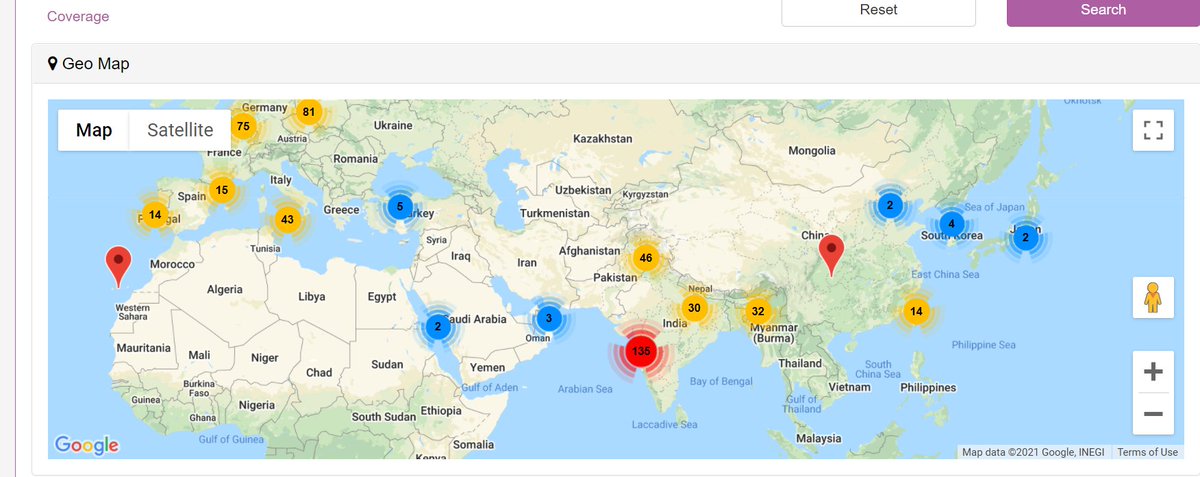Switch to Satellite map view
1200x477 pixels.
180,130
